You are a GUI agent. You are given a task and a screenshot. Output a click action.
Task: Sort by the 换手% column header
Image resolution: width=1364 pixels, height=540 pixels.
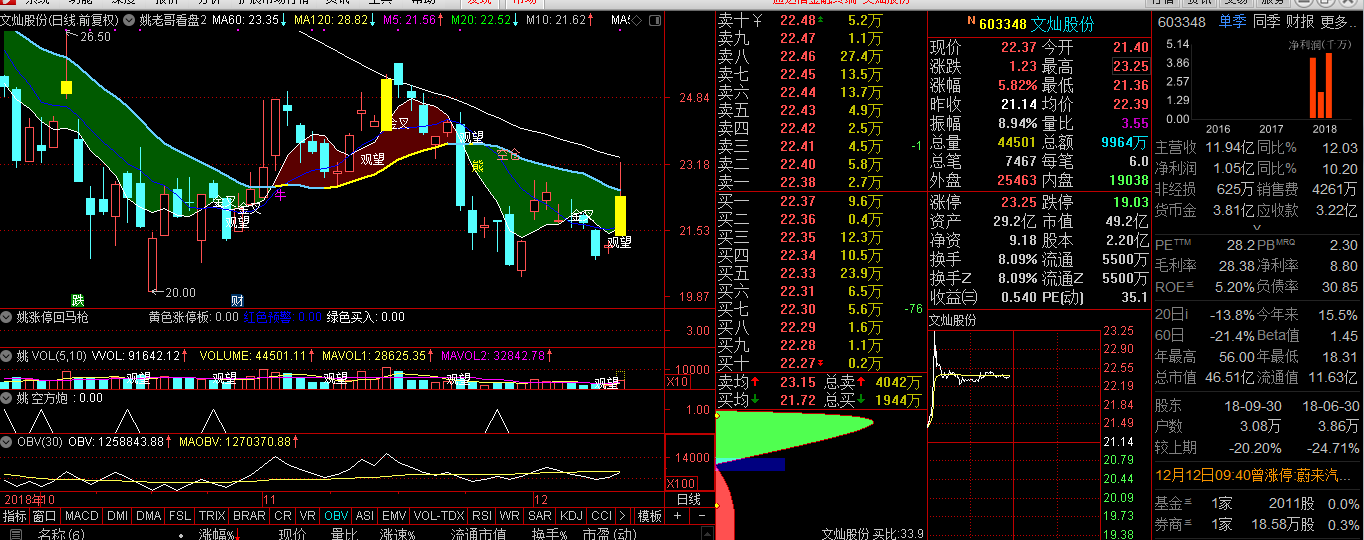point(550,534)
